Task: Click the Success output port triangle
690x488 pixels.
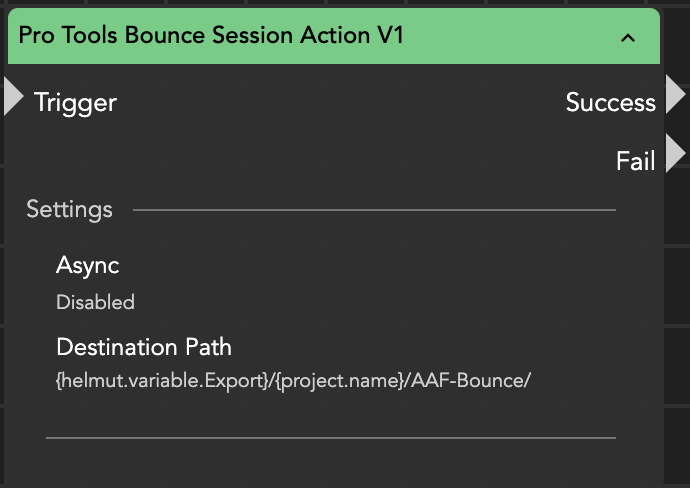Action: [675, 95]
